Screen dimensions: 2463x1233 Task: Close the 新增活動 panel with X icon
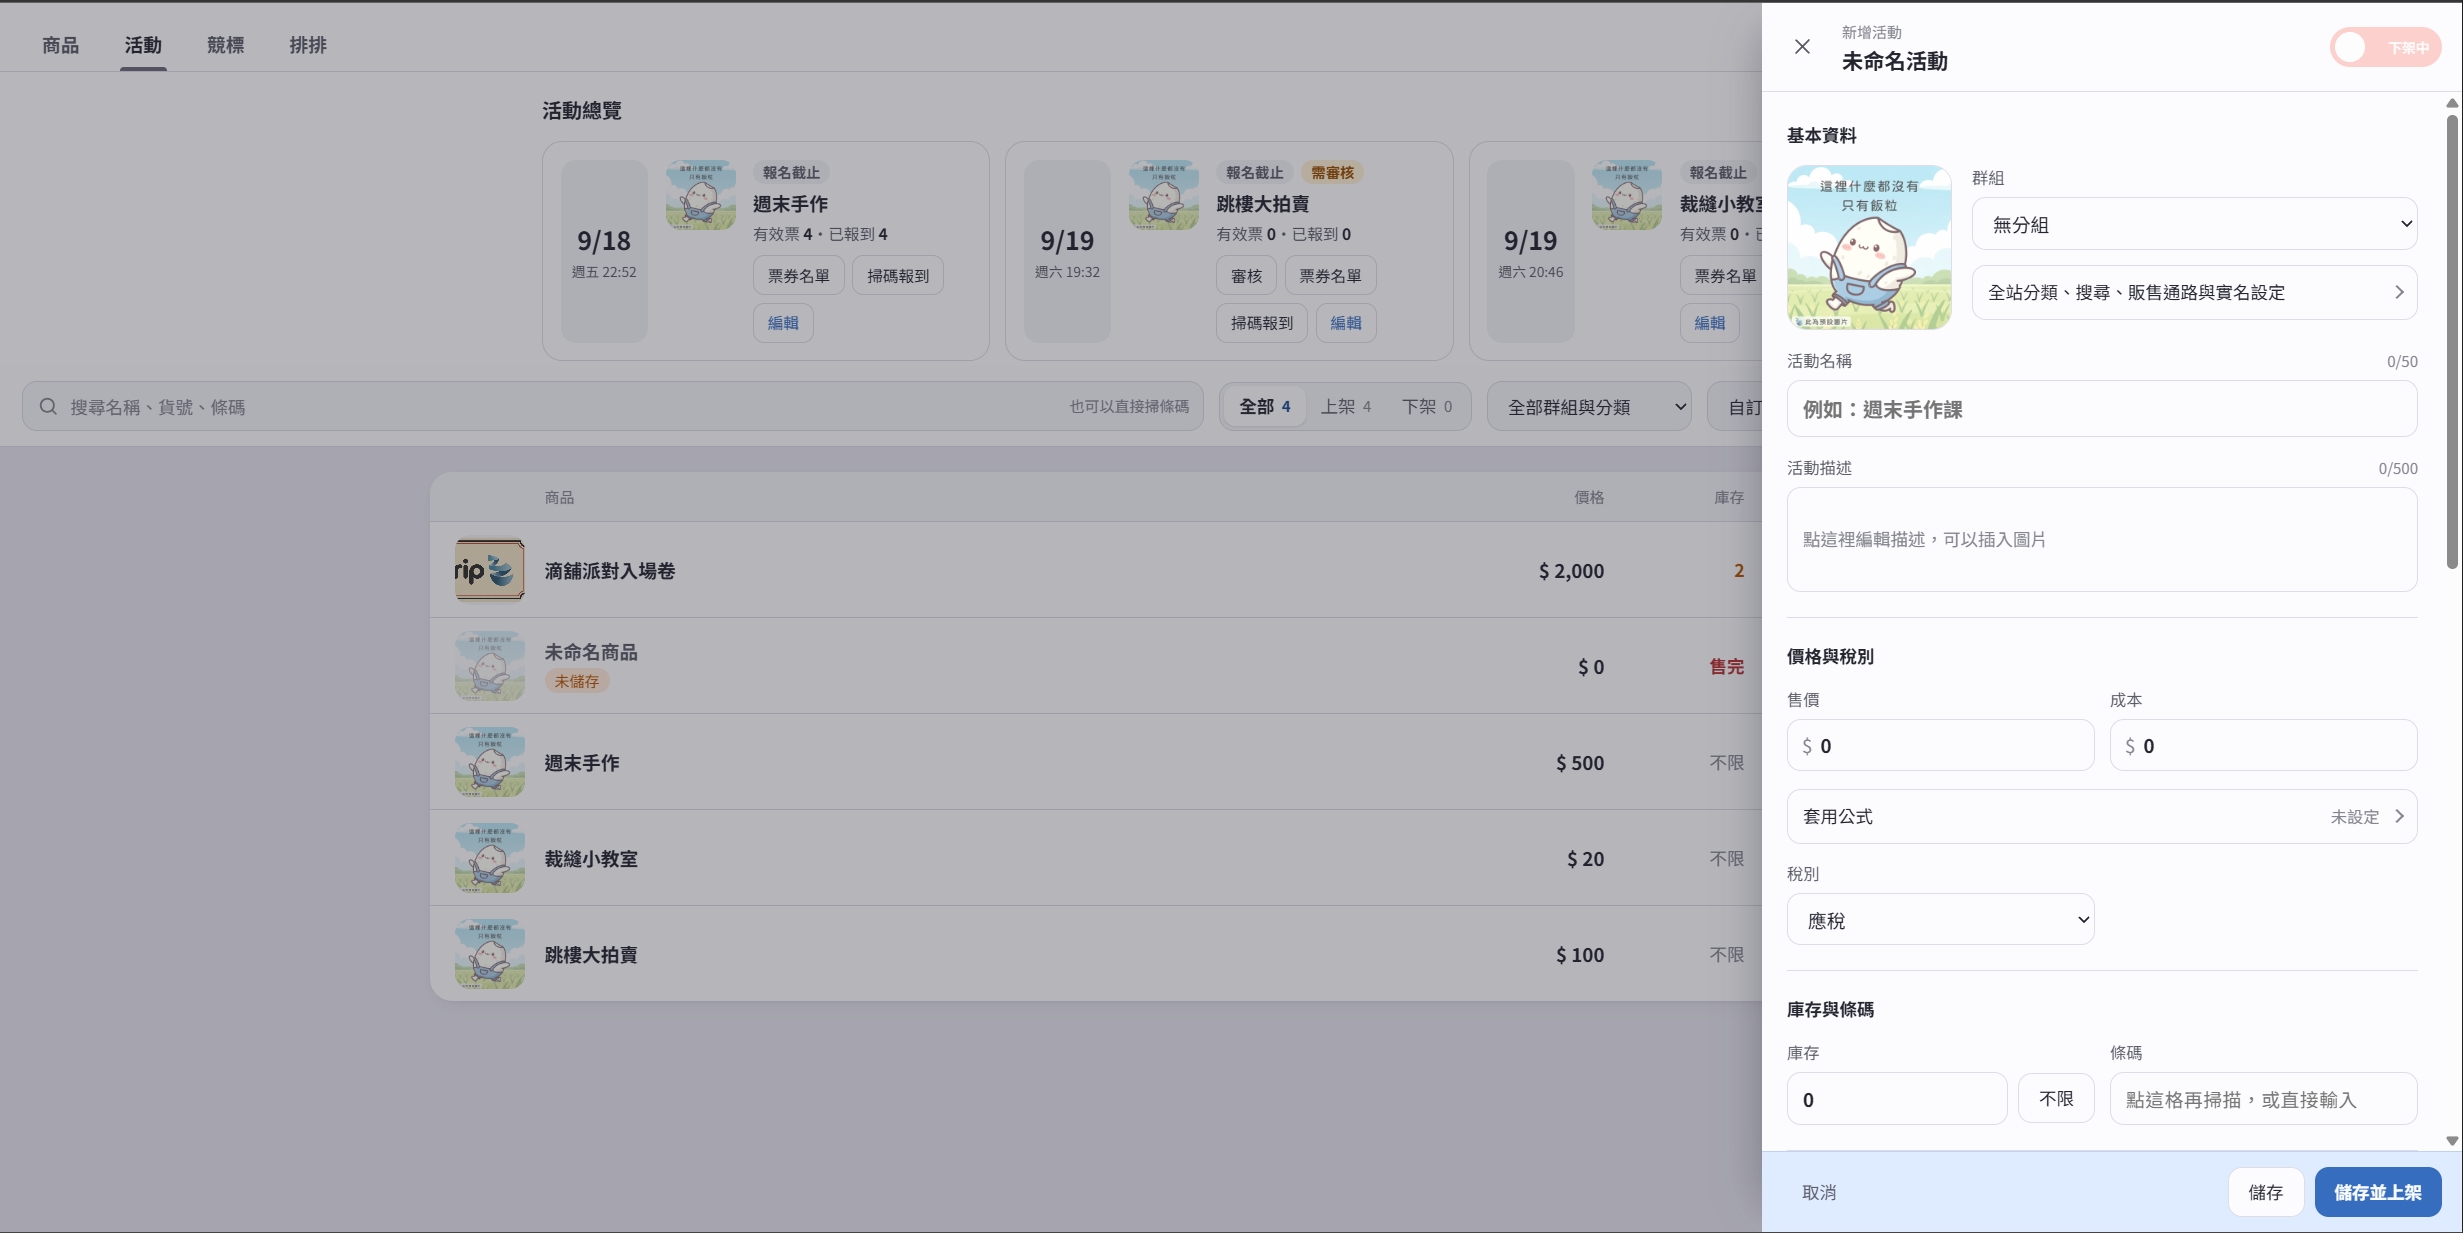point(1802,47)
